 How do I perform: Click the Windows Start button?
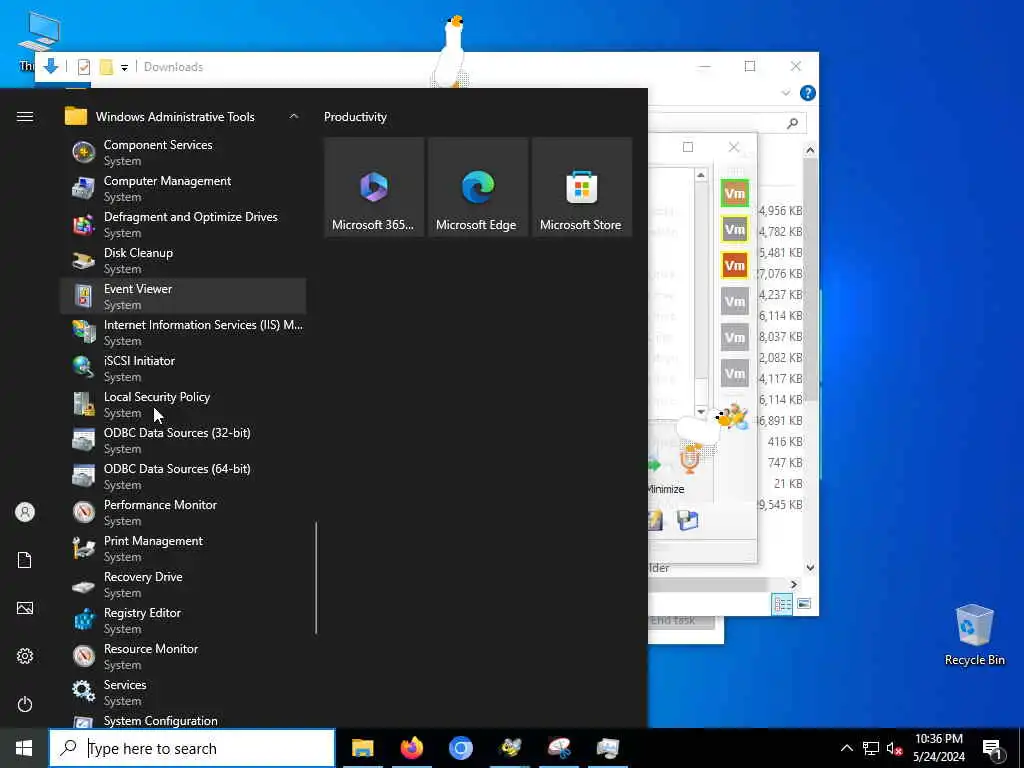click(24, 748)
